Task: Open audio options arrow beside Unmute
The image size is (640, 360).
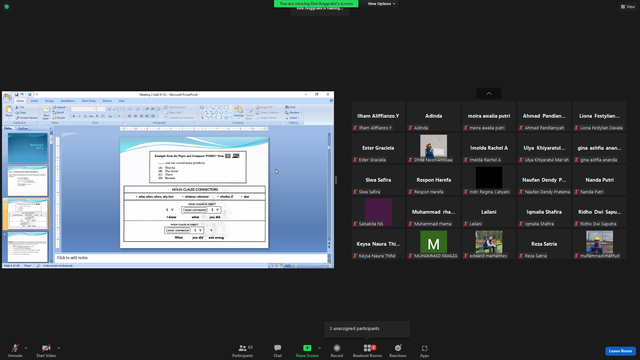Action: click(x=26, y=348)
